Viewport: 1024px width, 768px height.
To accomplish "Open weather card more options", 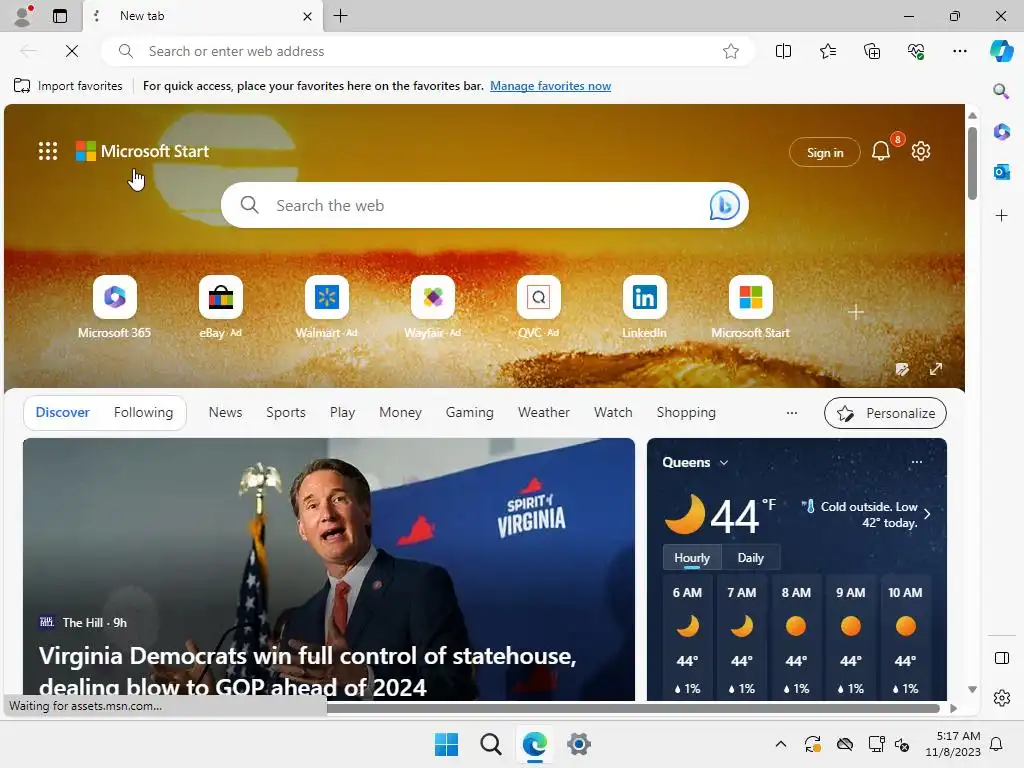I will tap(917, 462).
